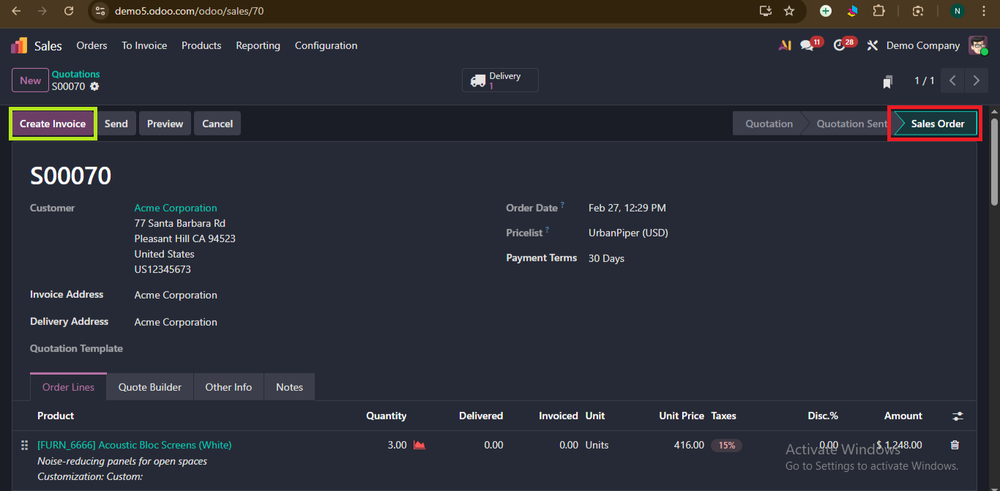
Task: Open the browser extensions puzzle icon
Action: click(x=878, y=11)
